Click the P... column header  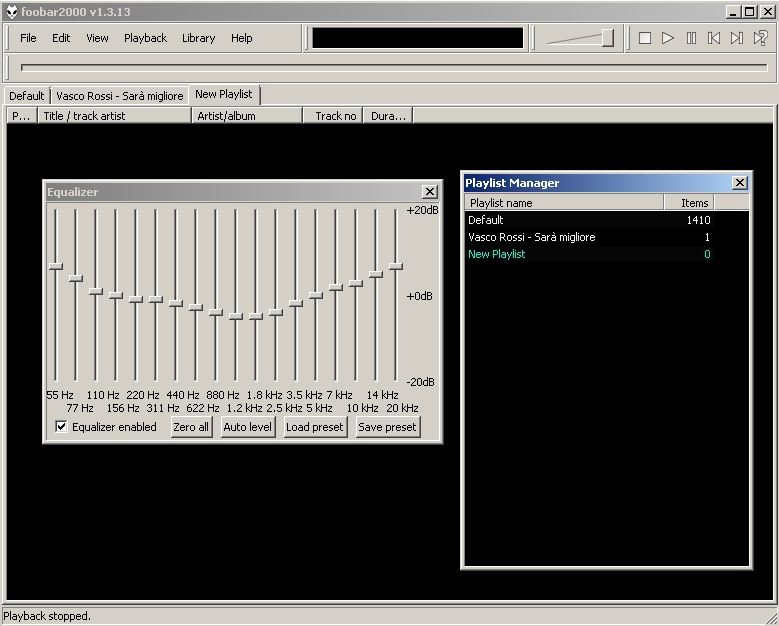click(21, 116)
